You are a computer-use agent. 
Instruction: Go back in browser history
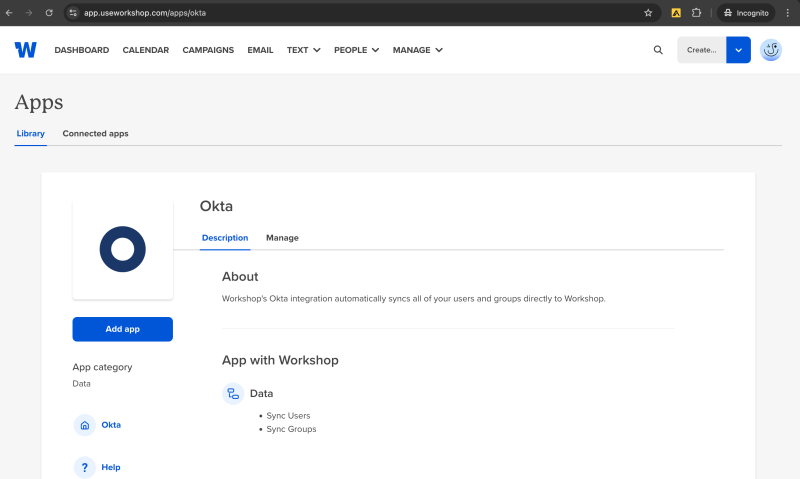coord(9,13)
